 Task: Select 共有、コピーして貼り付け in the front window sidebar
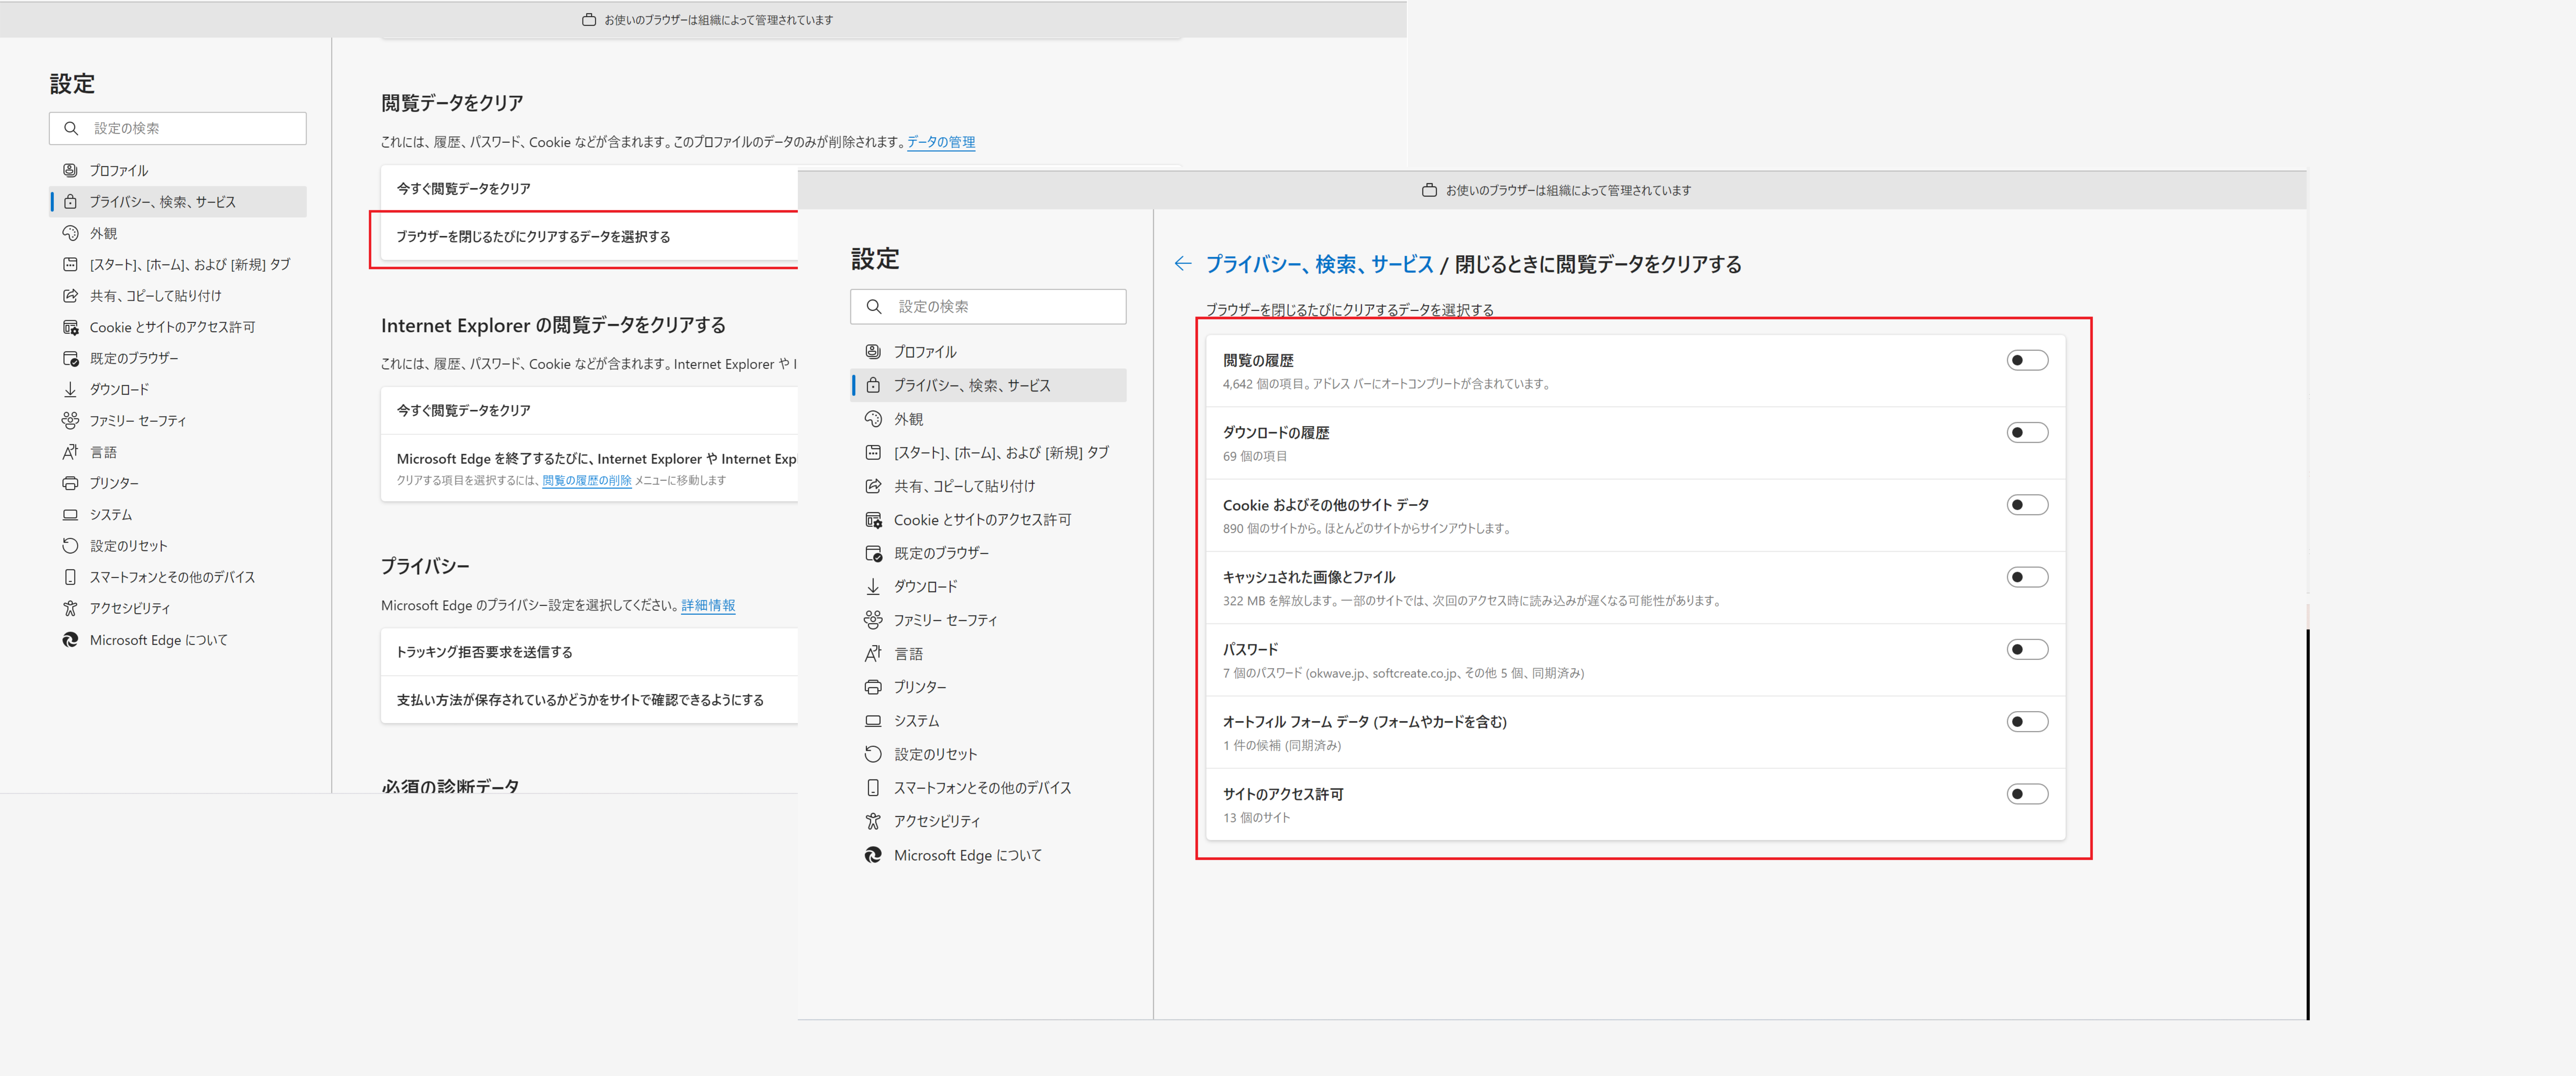point(988,486)
